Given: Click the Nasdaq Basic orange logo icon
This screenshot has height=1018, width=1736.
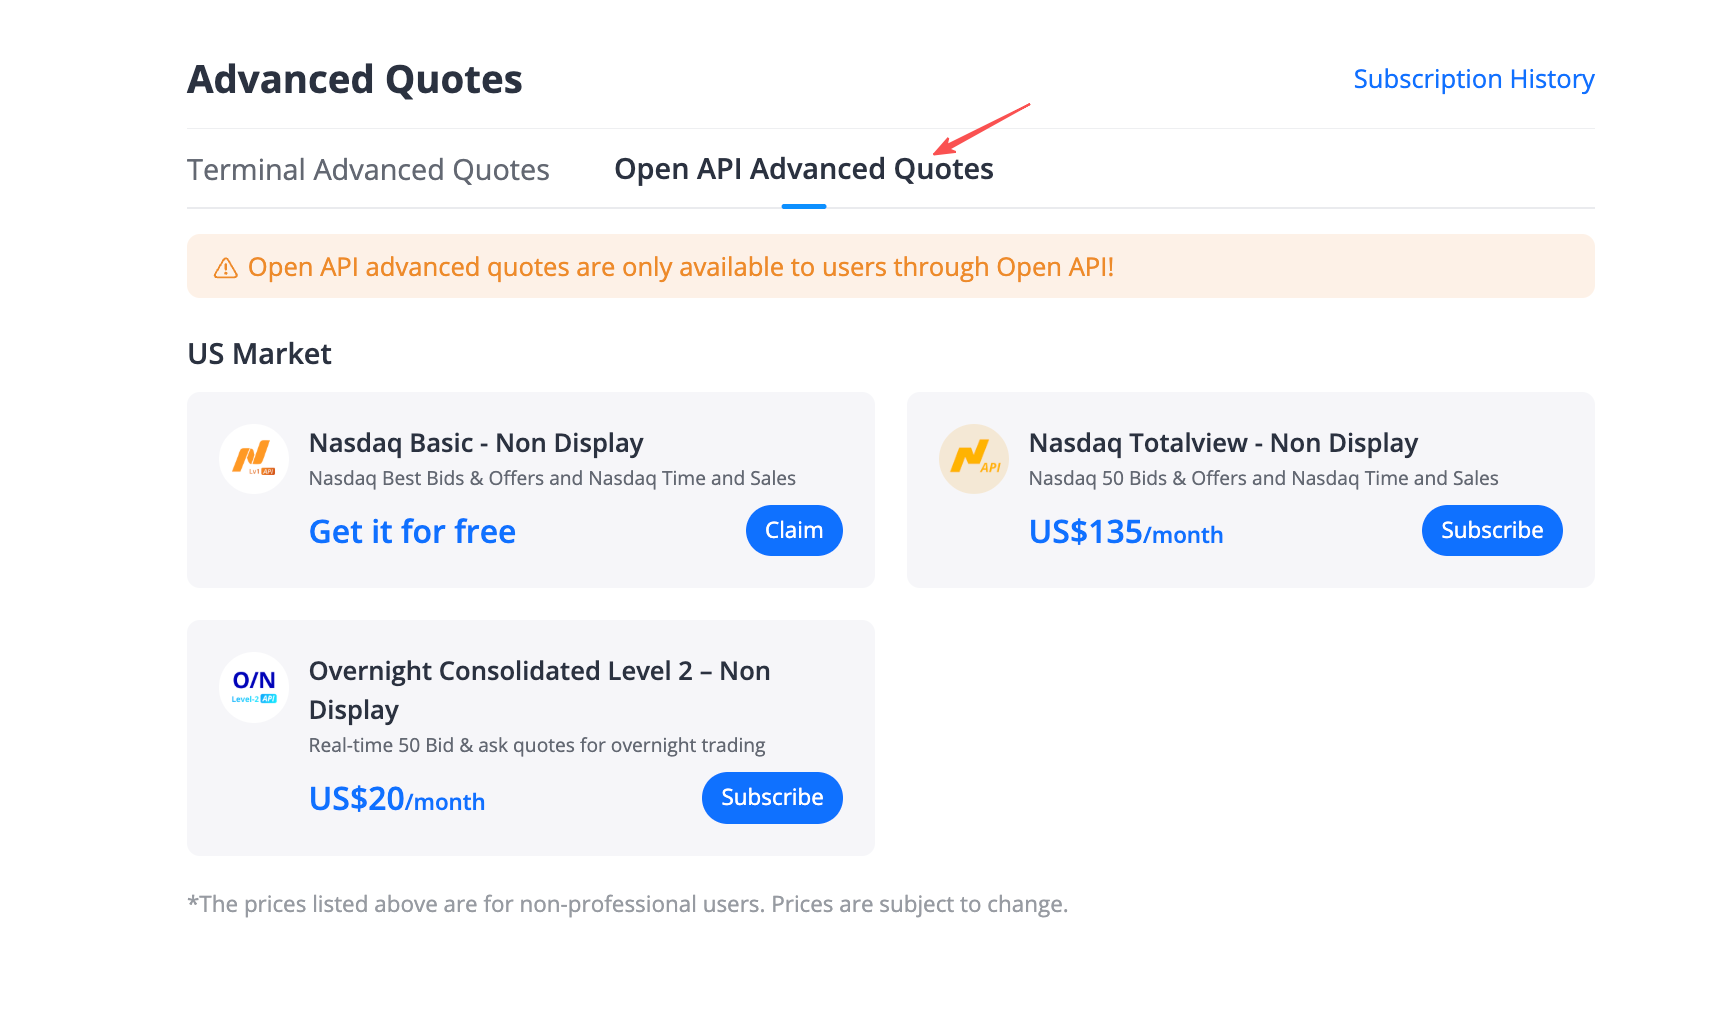Looking at the screenshot, I should pyautogui.click(x=254, y=459).
